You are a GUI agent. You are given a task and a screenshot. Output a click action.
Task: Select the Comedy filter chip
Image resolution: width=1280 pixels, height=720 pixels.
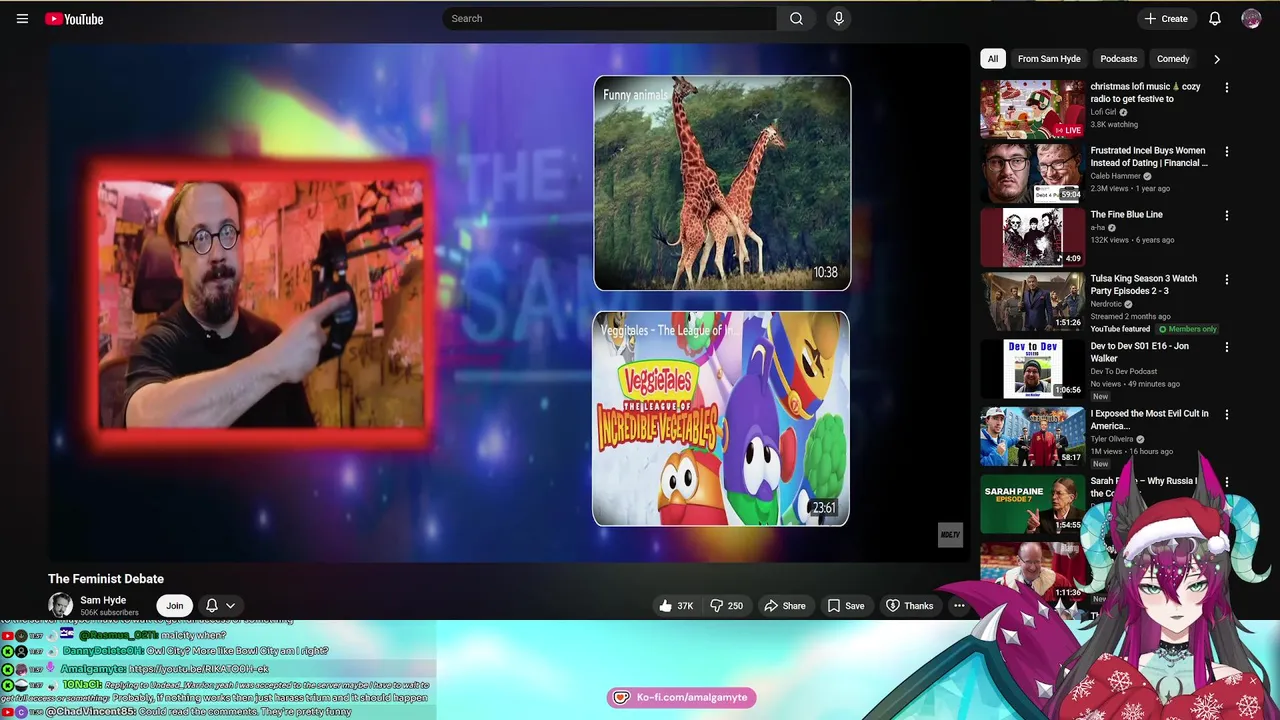1173,59
